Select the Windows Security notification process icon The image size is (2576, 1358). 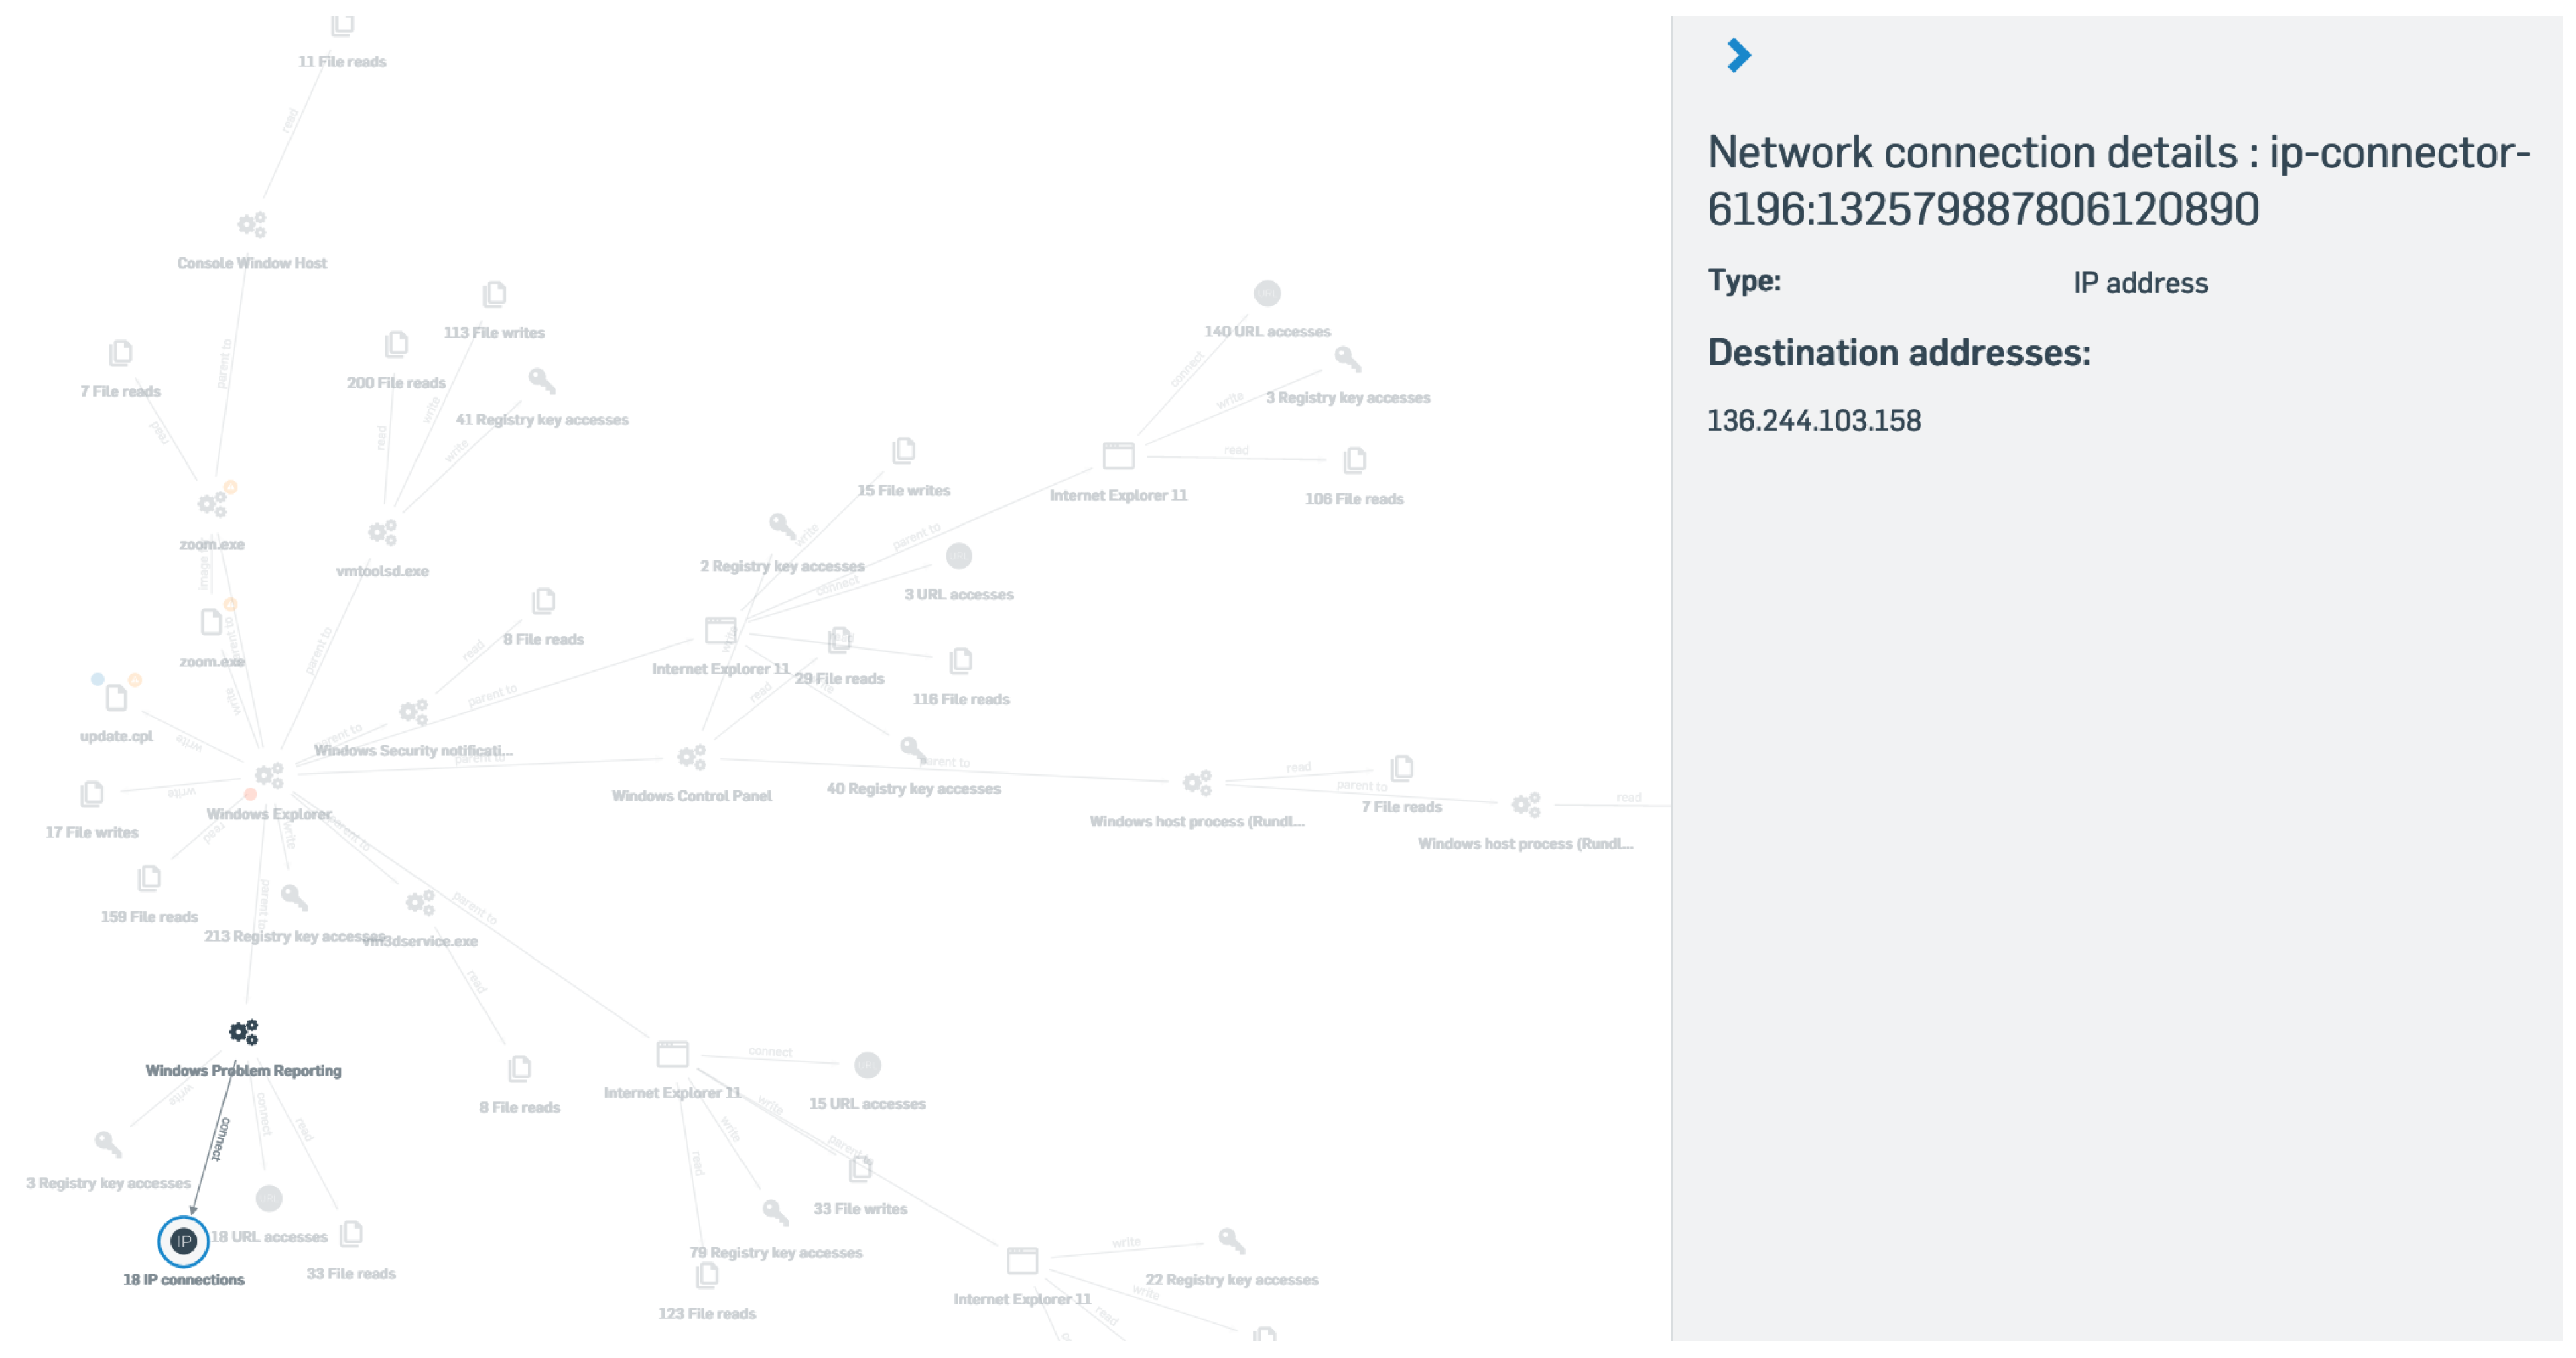tap(413, 712)
